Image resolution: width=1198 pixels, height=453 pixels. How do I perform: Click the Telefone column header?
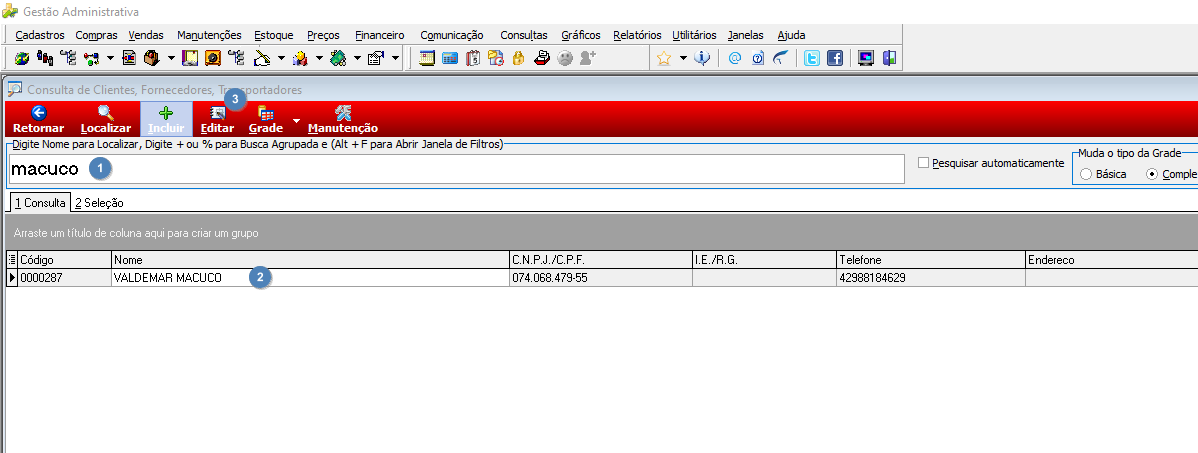point(931,260)
